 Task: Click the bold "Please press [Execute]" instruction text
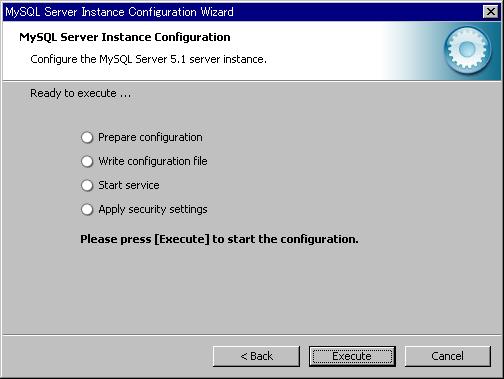click(219, 239)
